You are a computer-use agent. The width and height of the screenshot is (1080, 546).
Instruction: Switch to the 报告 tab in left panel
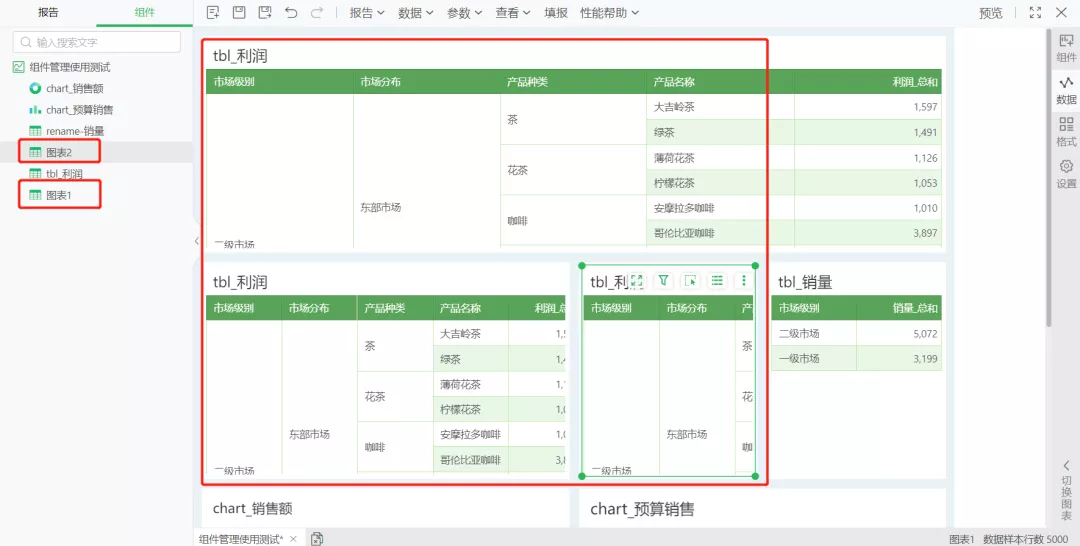(48, 12)
